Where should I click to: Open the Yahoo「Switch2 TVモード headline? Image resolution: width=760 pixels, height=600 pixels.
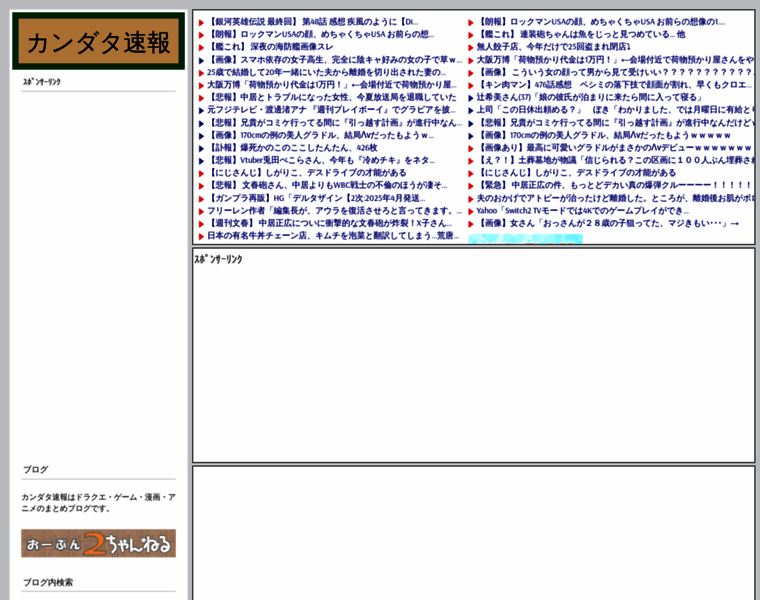coord(583,211)
